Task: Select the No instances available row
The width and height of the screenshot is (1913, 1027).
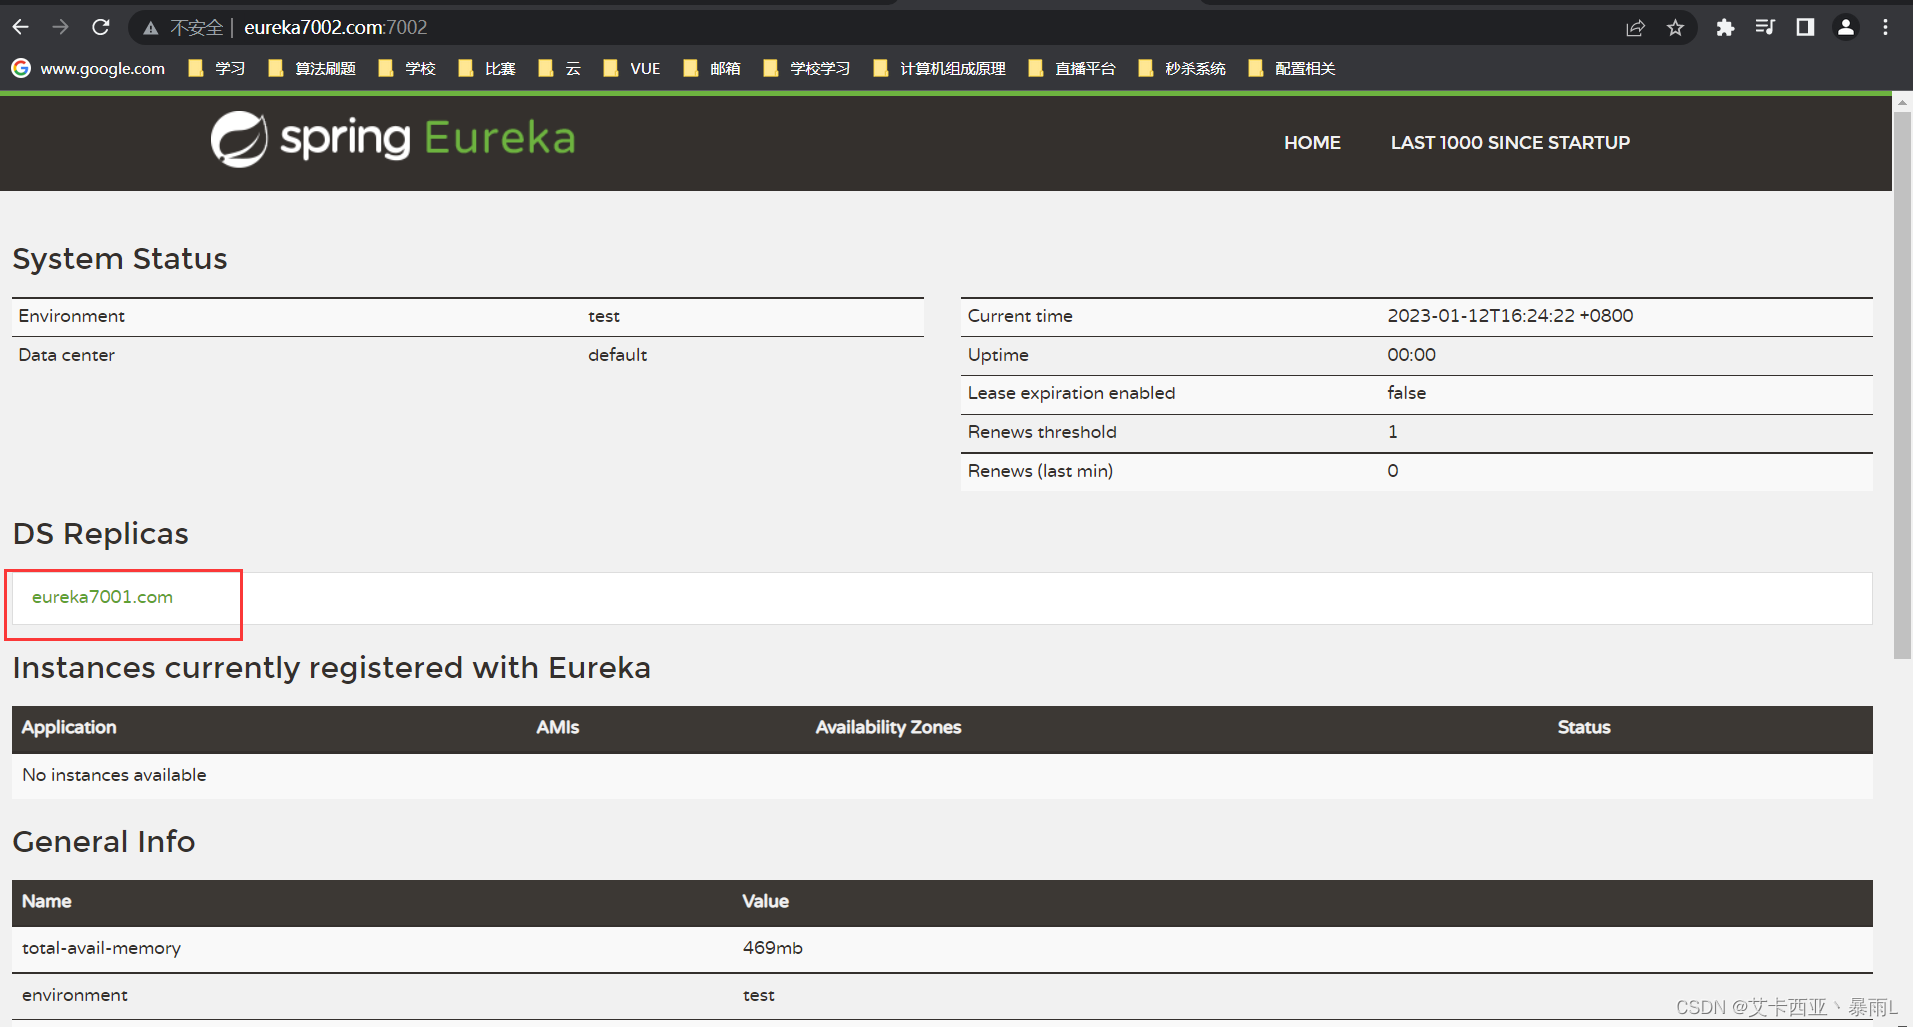Action: pyautogui.click(x=942, y=775)
